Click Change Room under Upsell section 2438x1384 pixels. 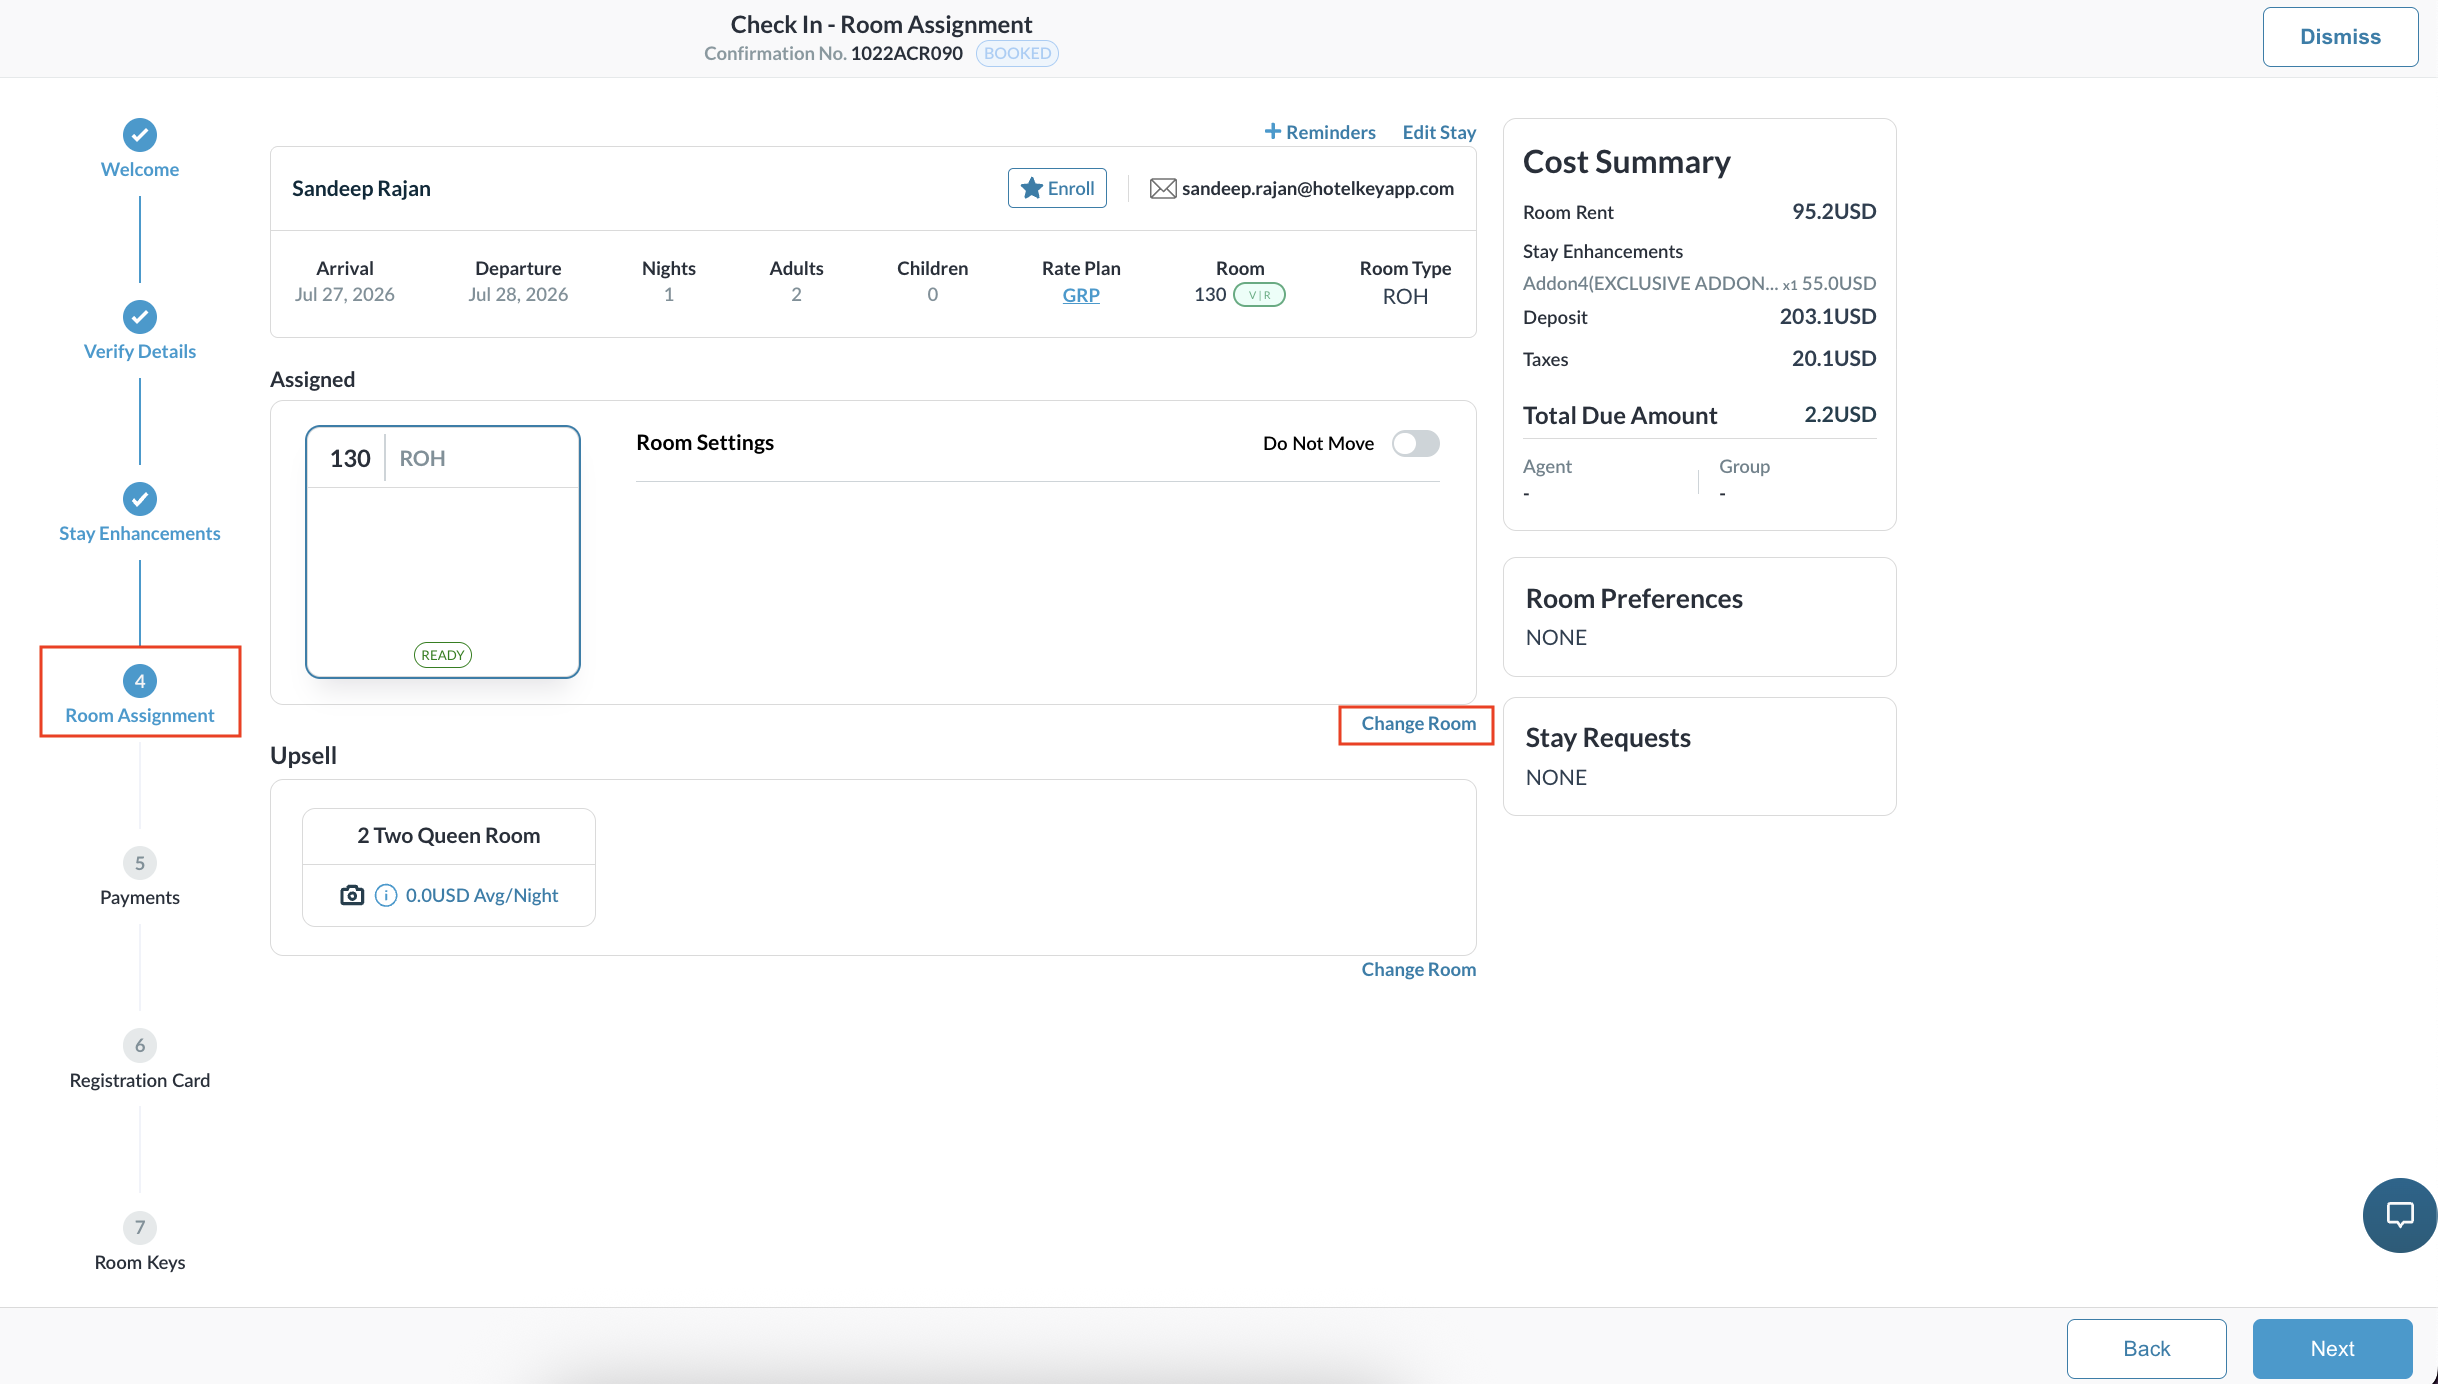1418,969
